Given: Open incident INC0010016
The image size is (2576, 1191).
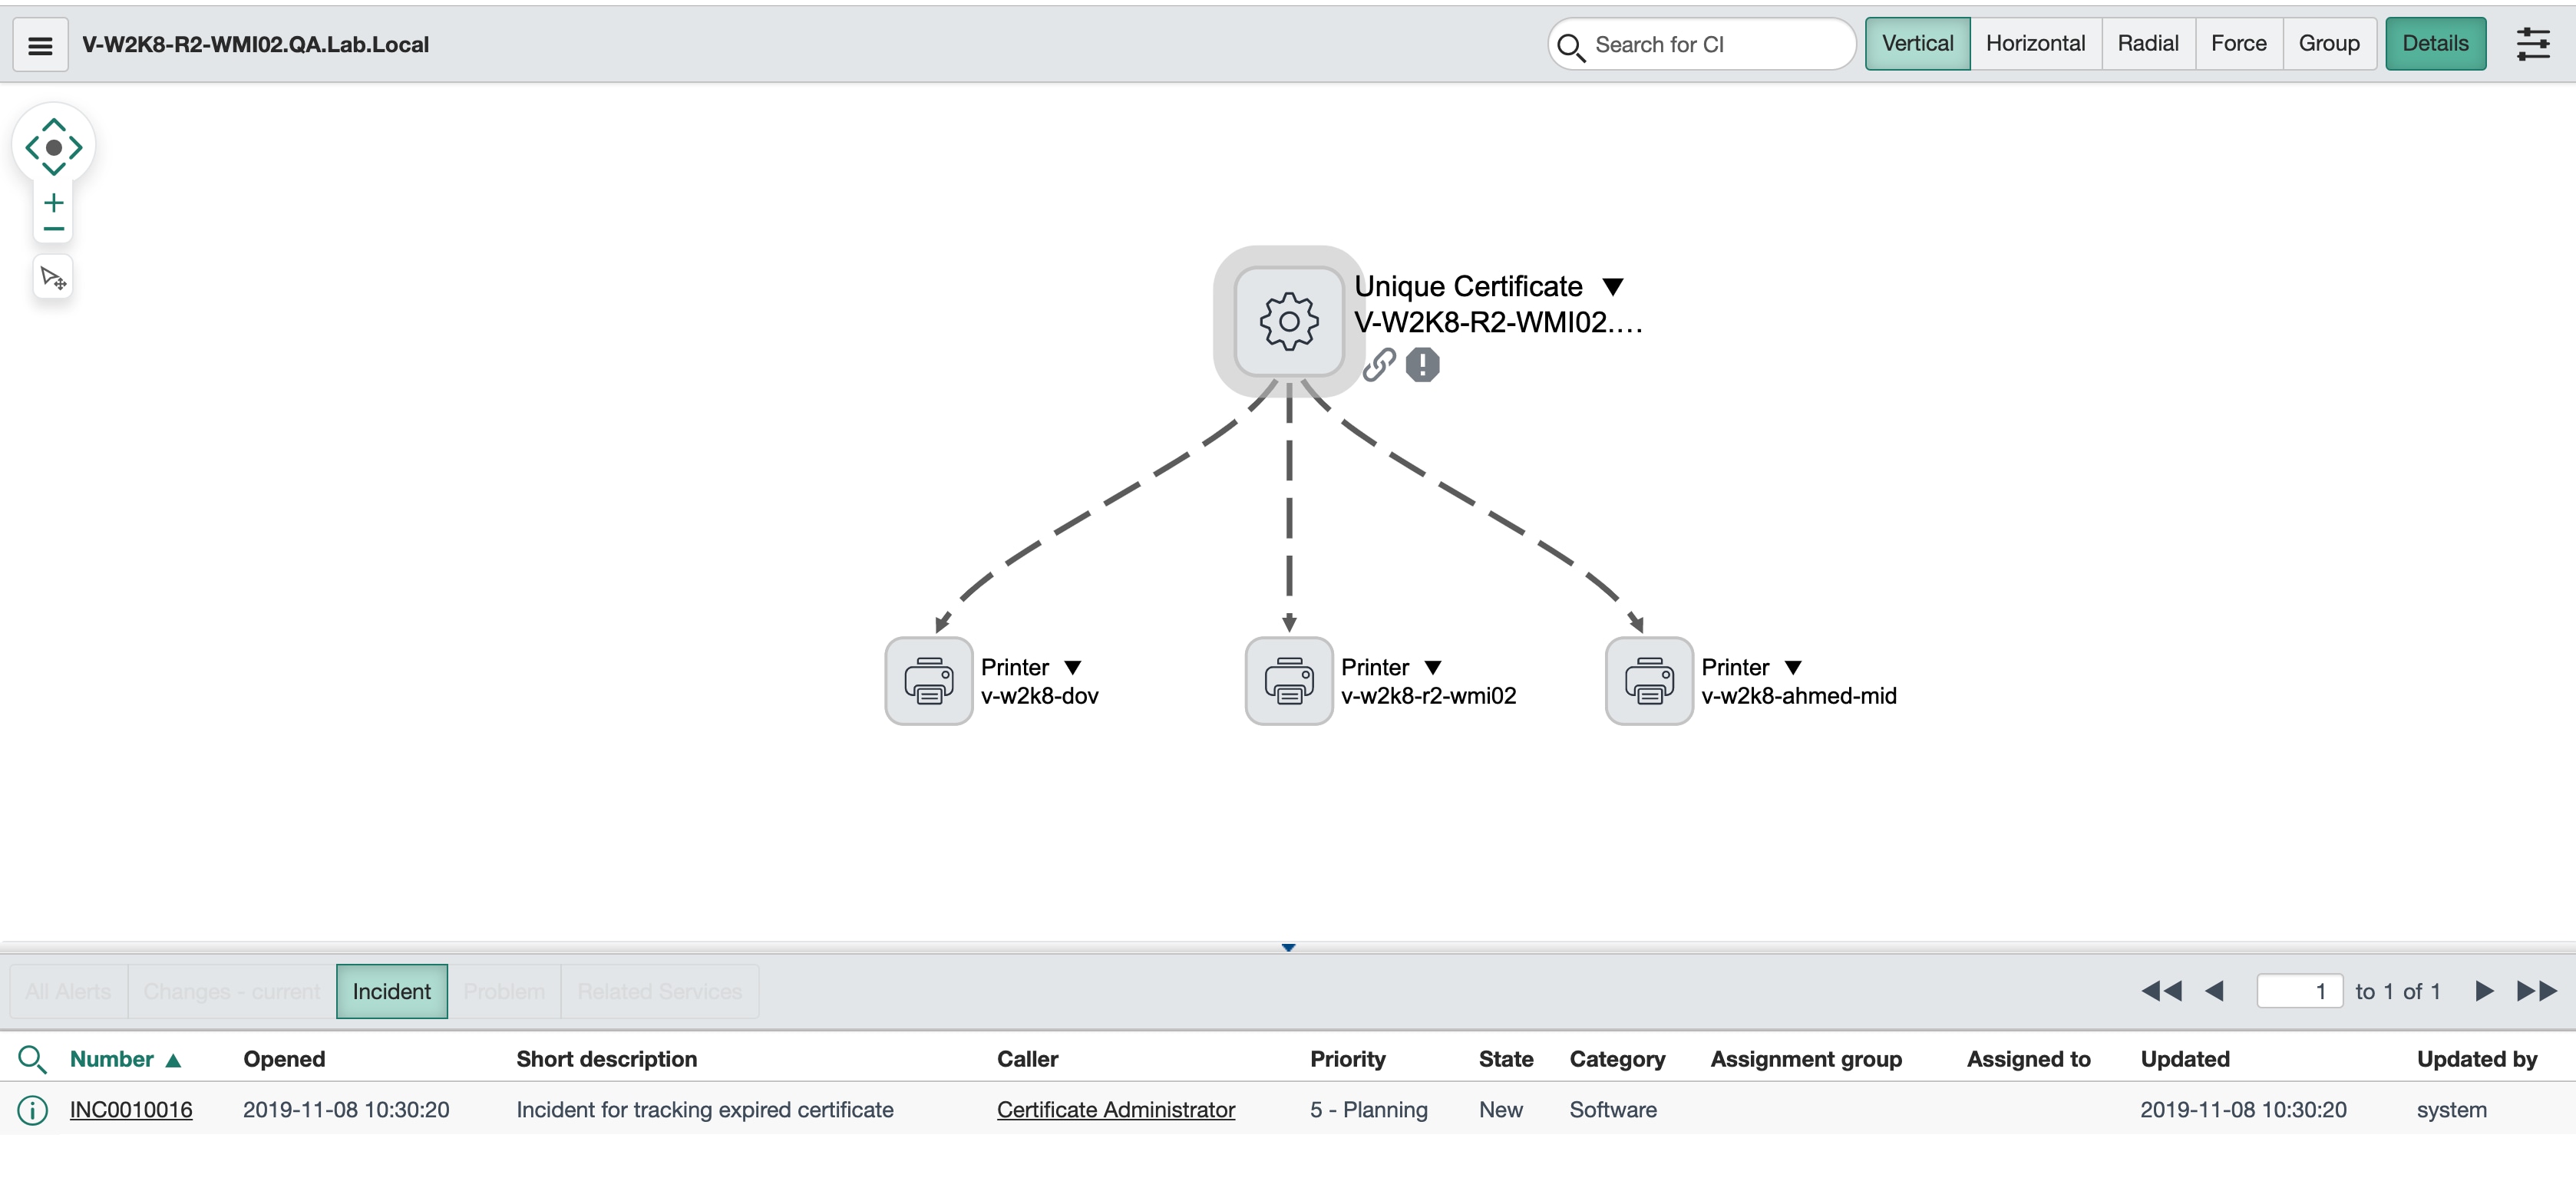Looking at the screenshot, I should point(131,1110).
